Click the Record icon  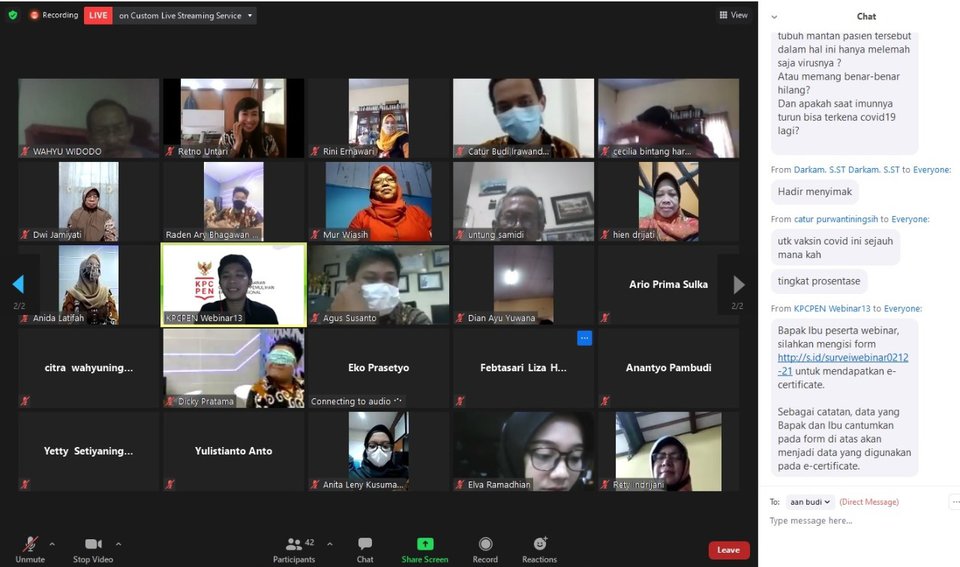(485, 544)
